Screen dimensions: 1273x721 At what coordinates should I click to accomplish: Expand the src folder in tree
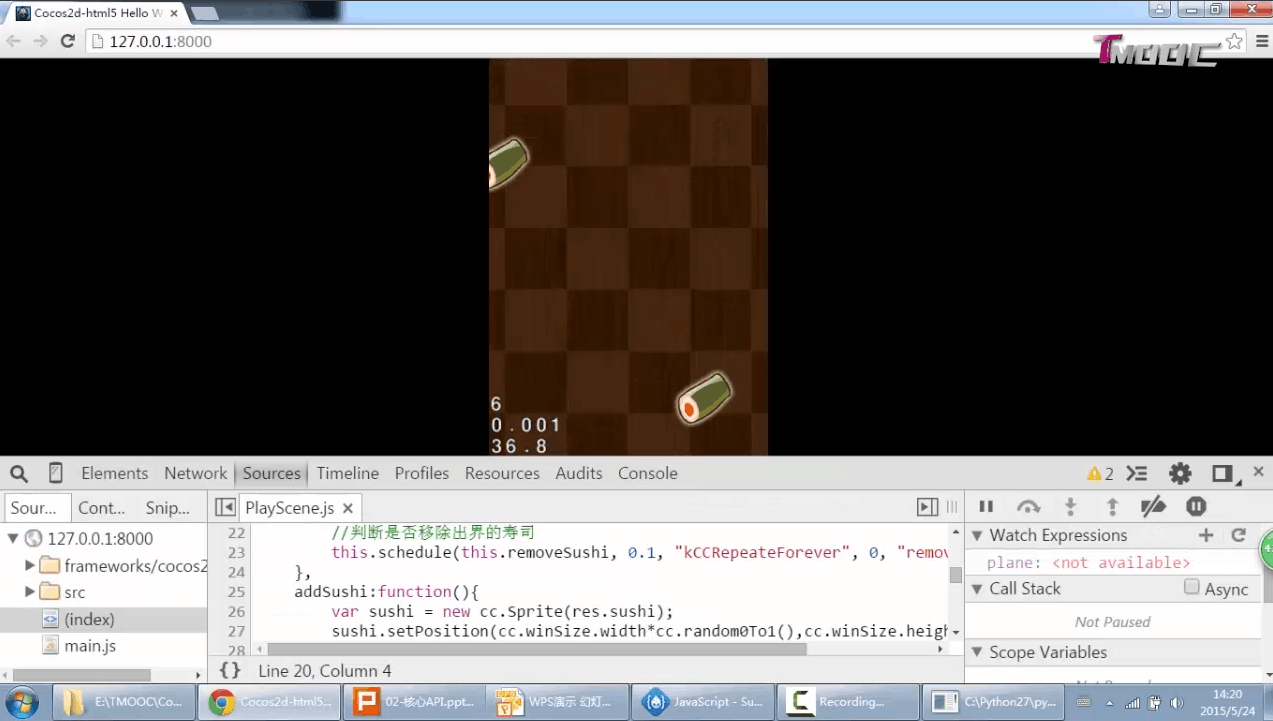point(31,592)
